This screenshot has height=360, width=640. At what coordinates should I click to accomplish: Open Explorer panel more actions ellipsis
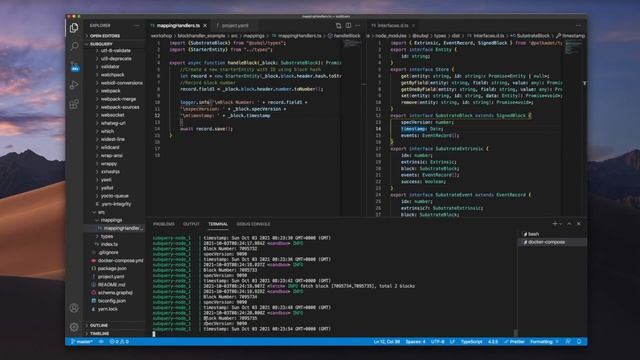click(x=137, y=25)
